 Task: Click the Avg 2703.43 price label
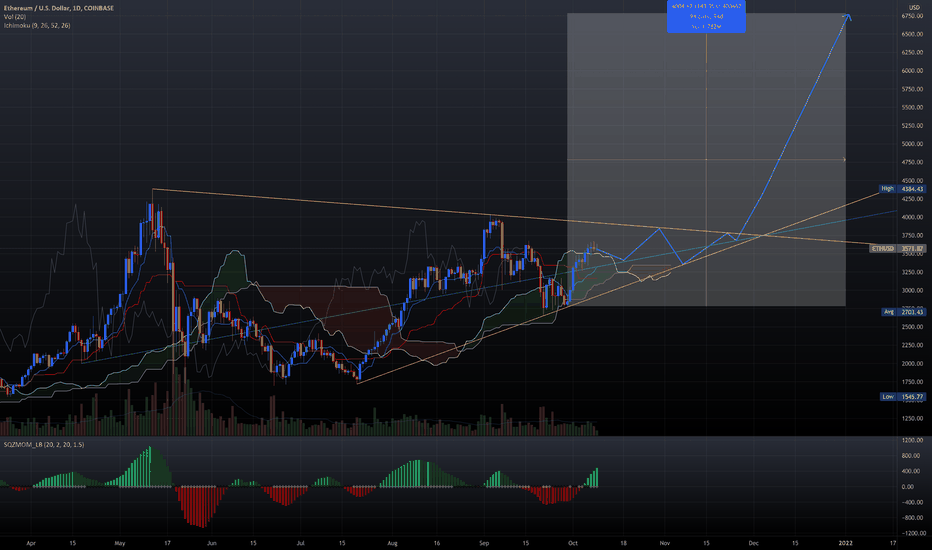(x=903, y=312)
